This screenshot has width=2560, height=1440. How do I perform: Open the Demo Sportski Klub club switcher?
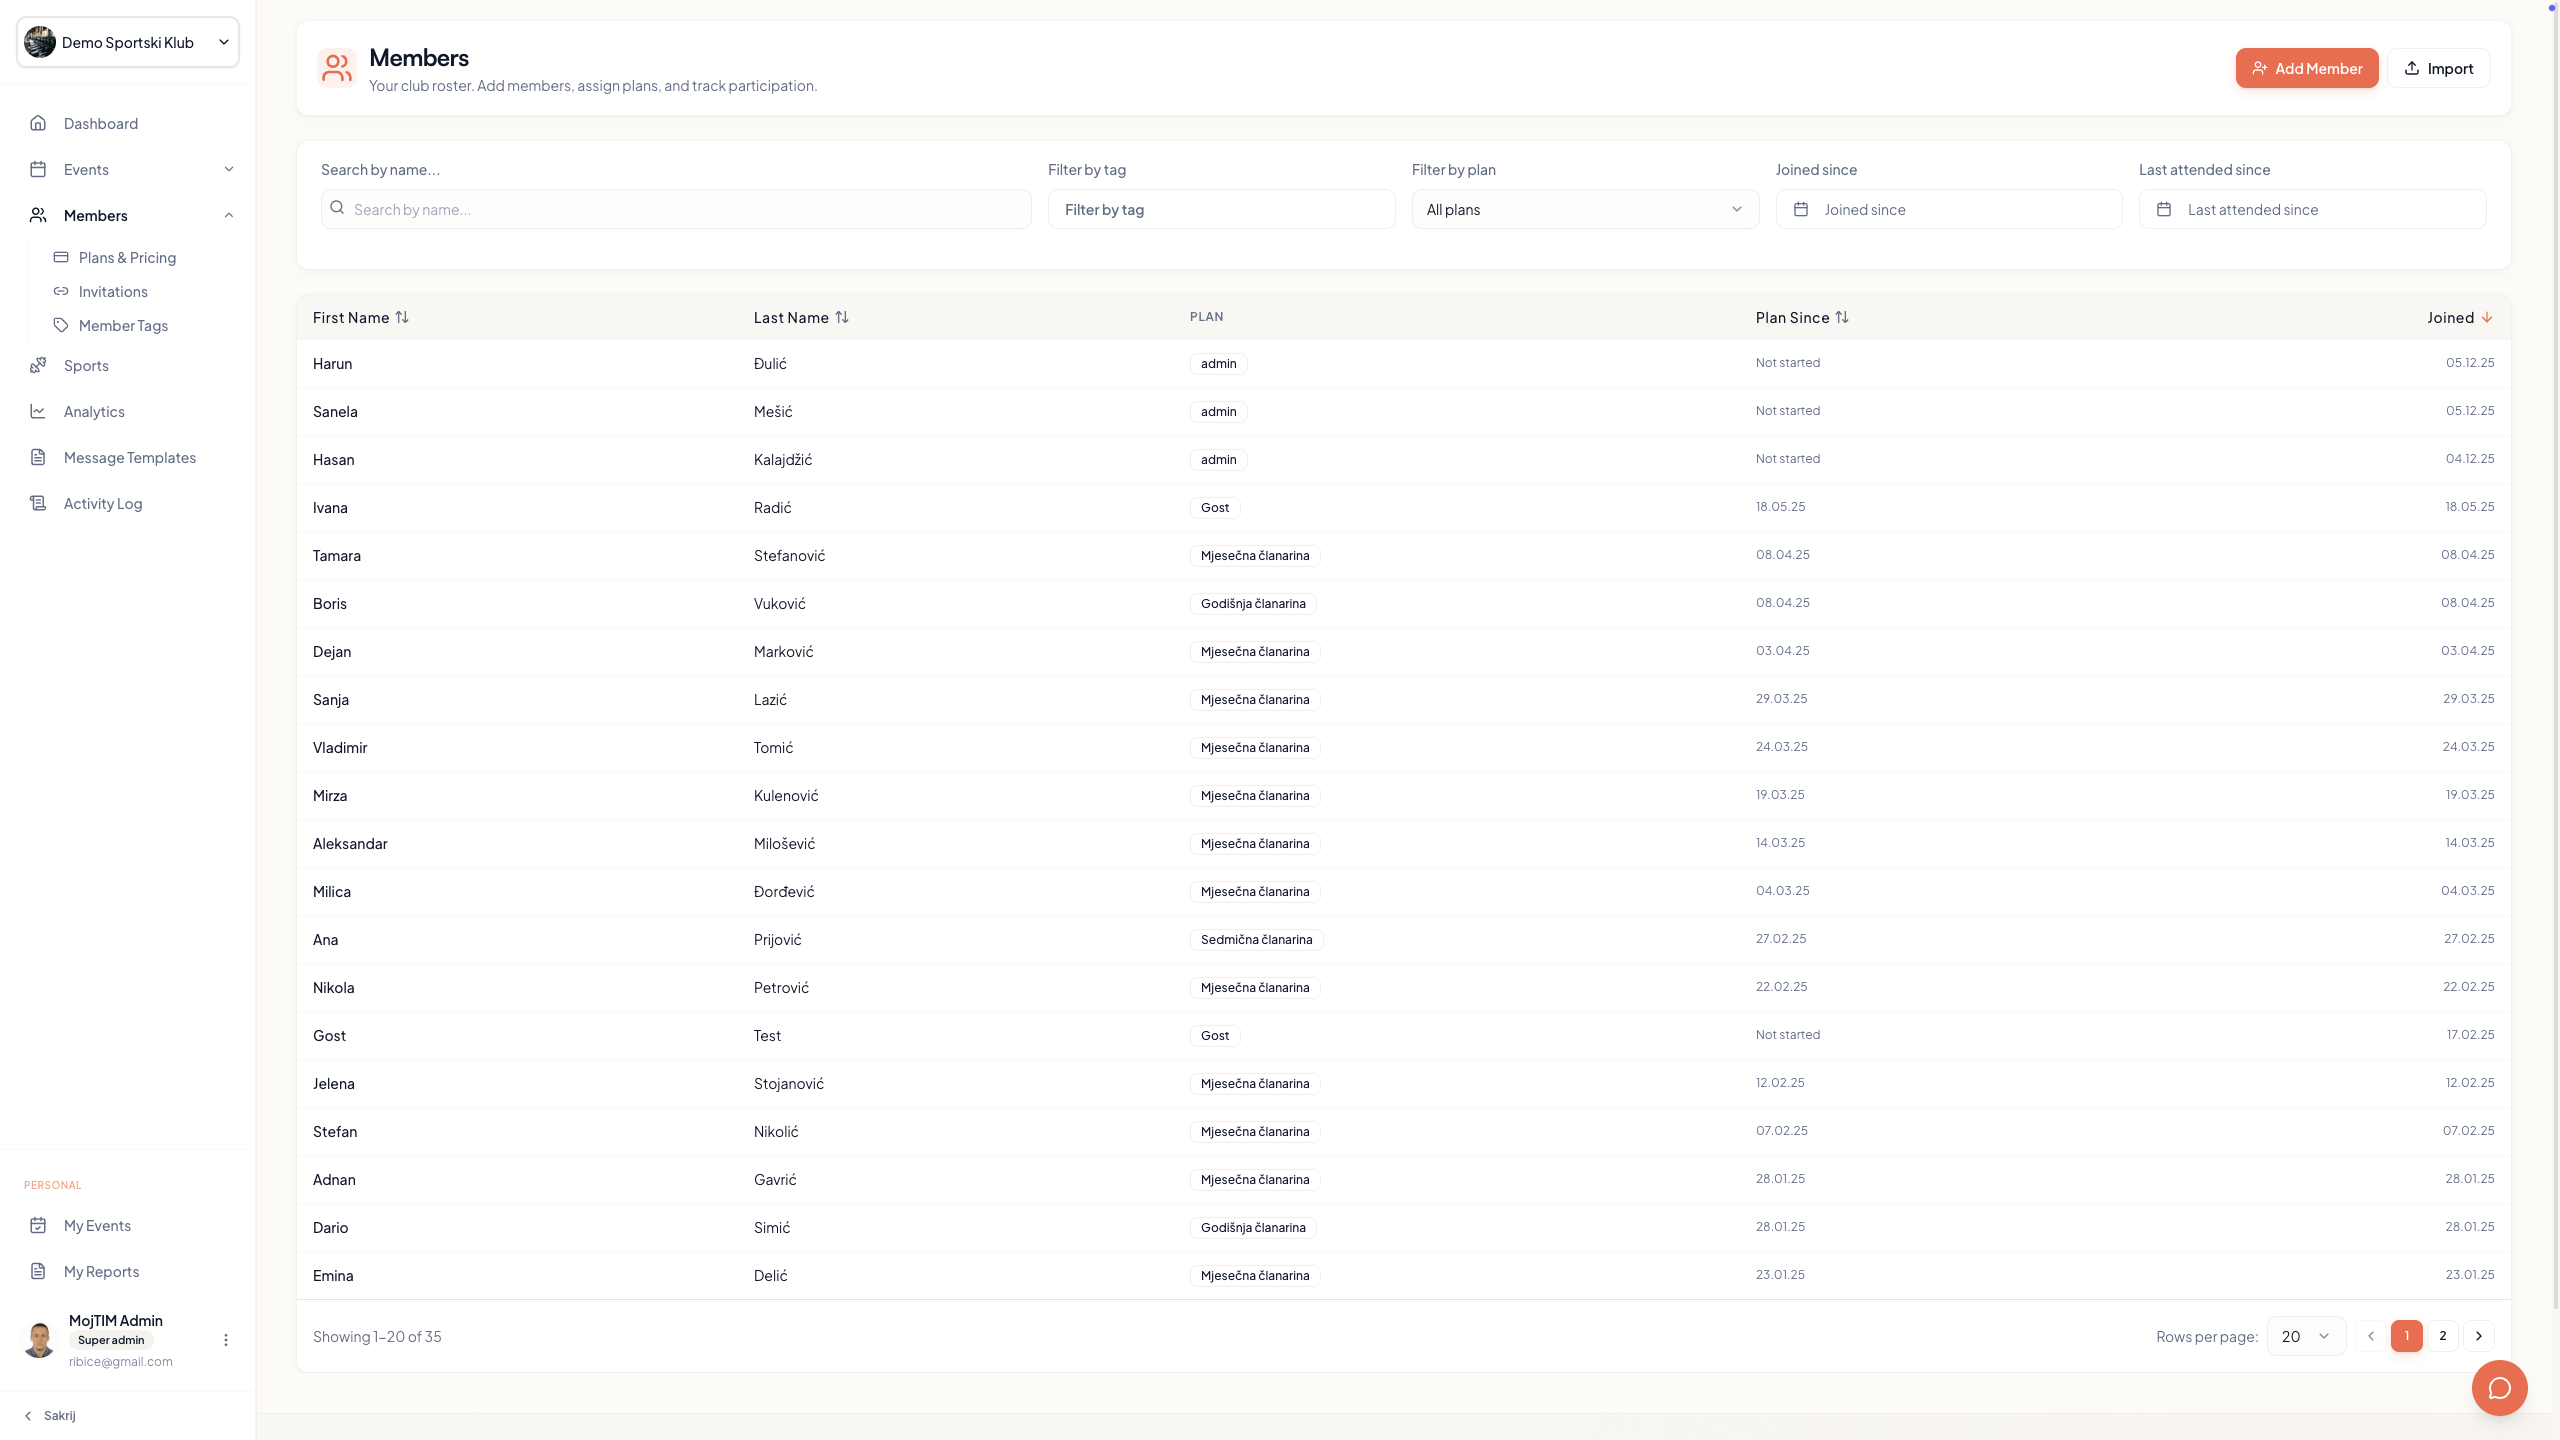point(128,42)
